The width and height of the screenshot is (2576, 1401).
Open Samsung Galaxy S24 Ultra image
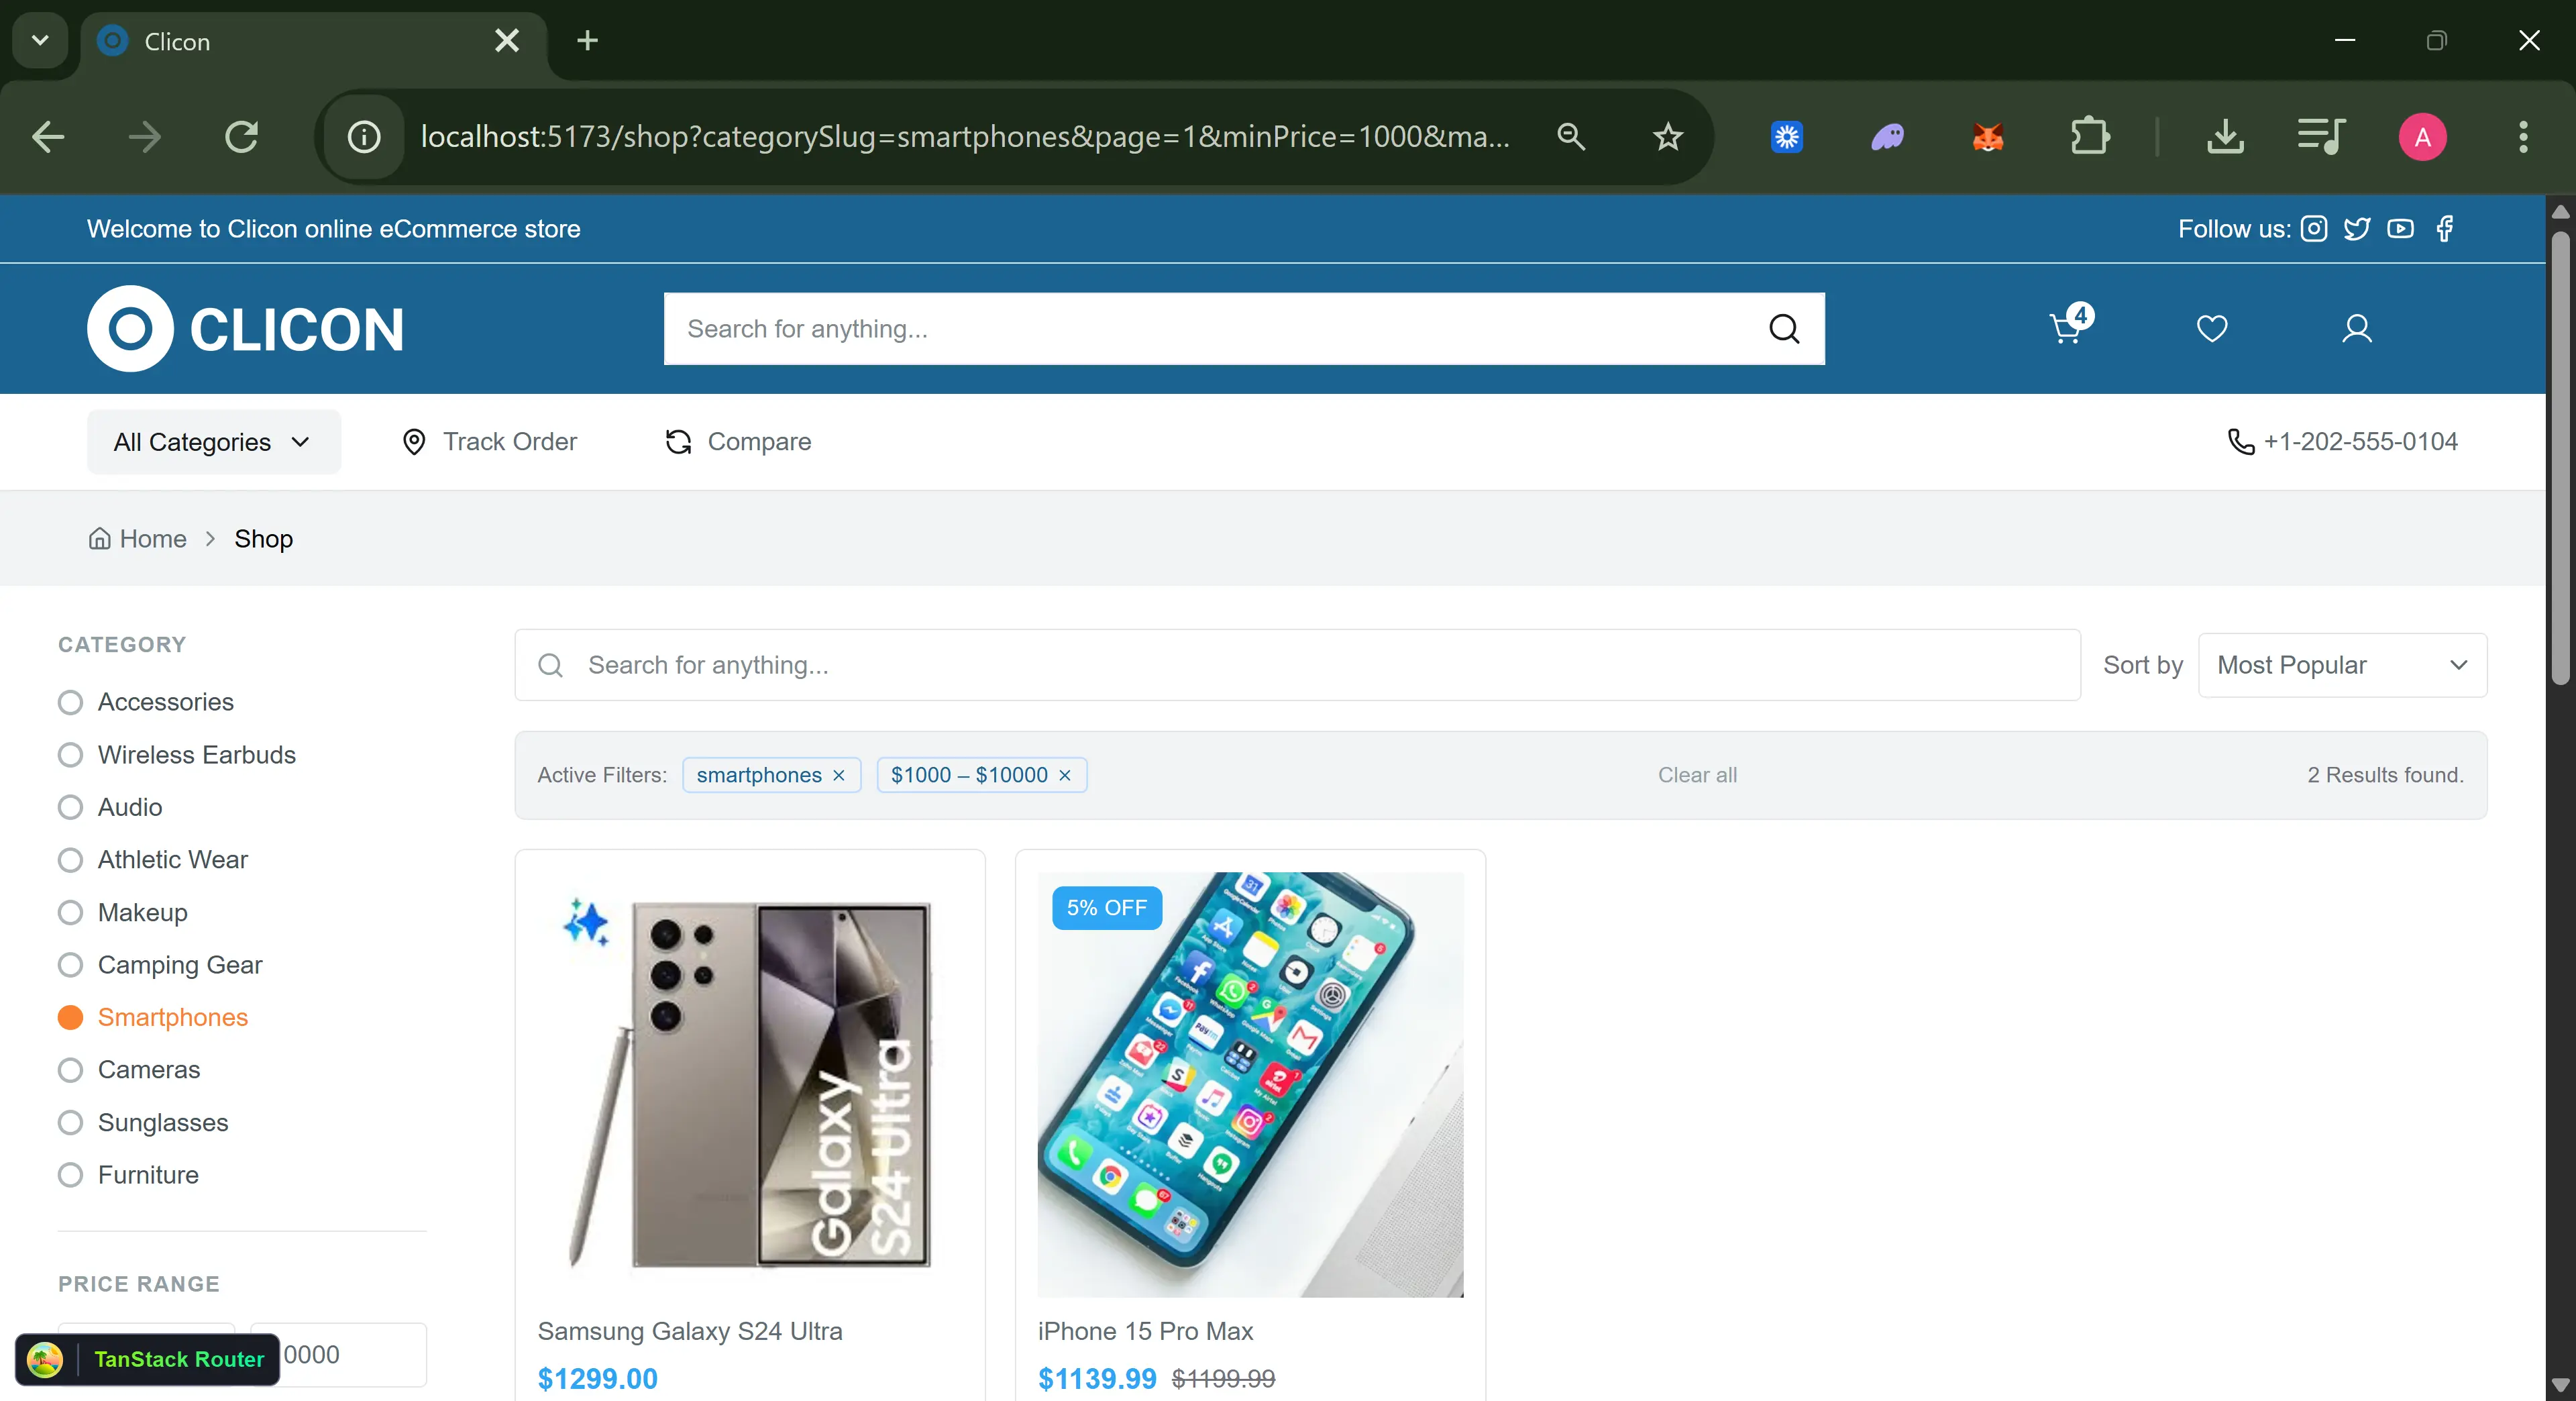click(750, 1084)
